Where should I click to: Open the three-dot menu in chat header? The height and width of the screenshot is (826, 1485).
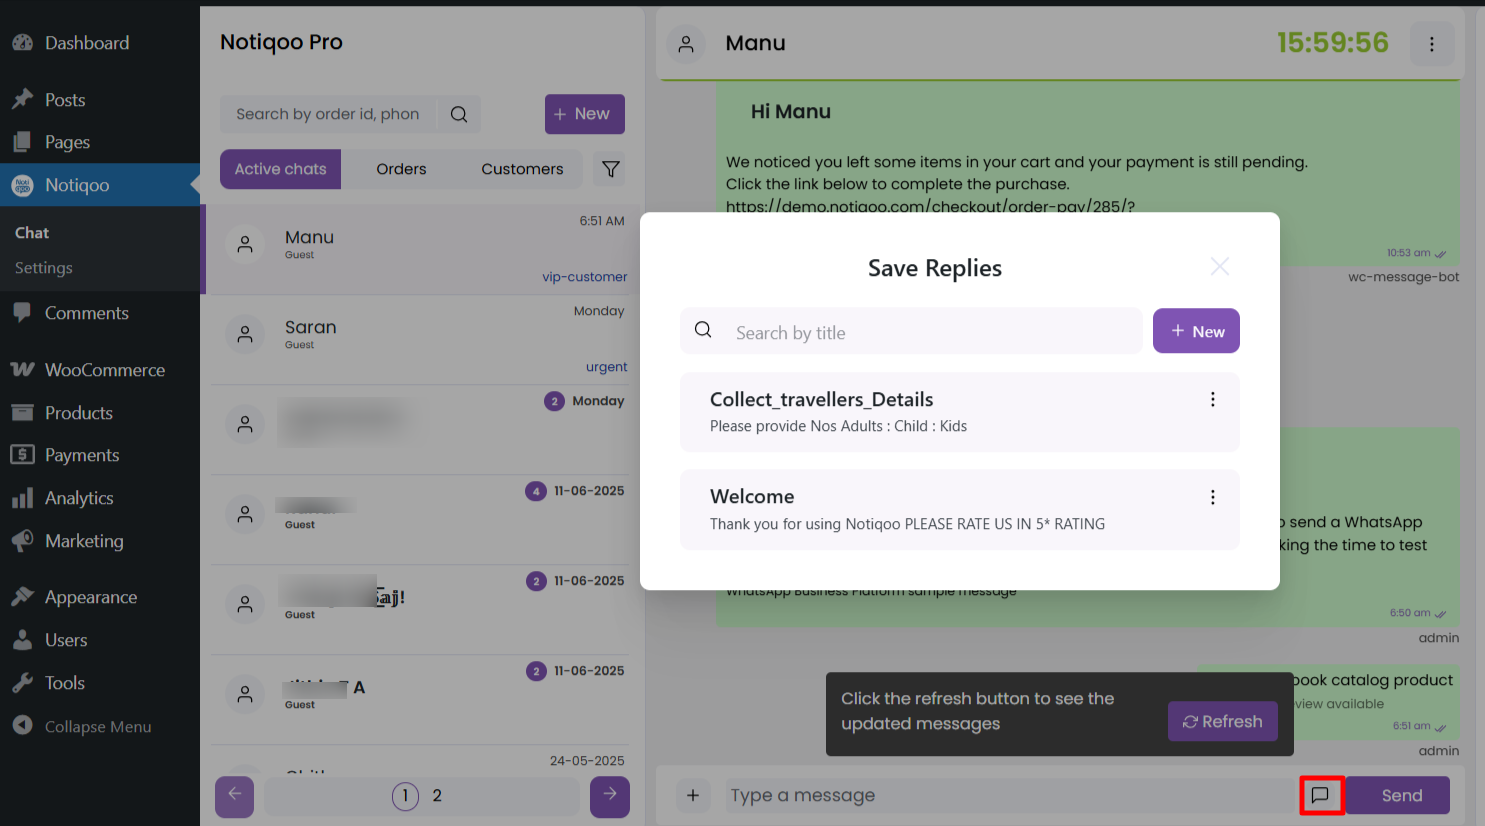pos(1432,44)
